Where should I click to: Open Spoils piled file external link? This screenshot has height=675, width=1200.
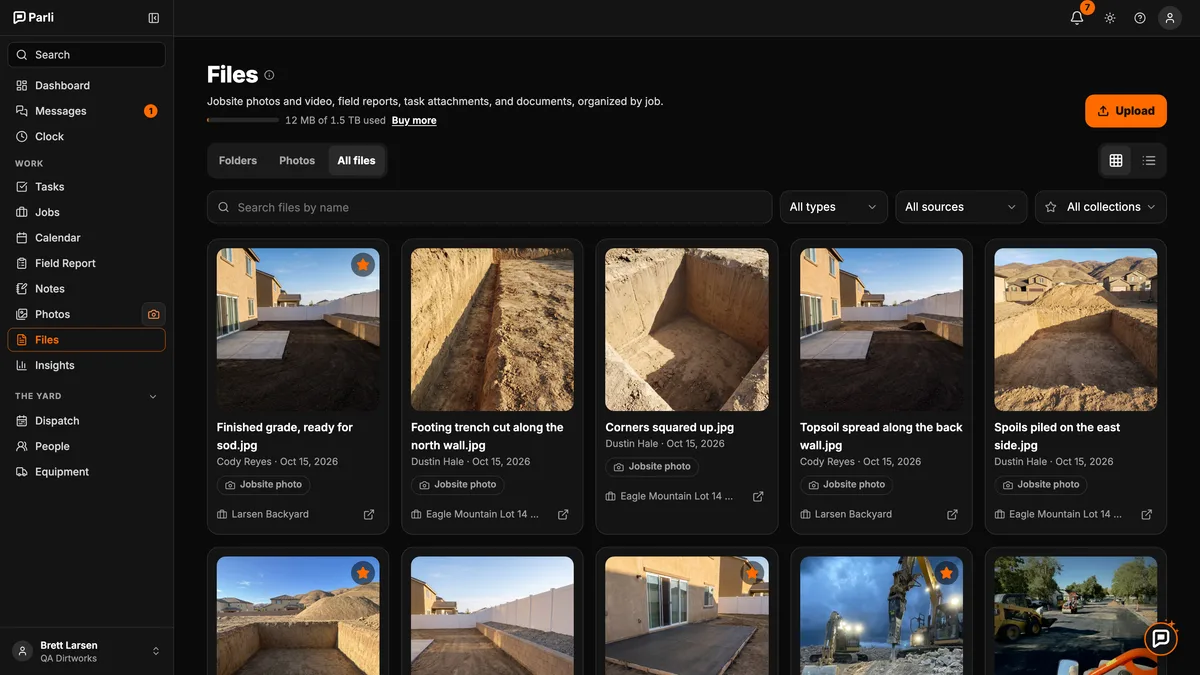pyautogui.click(x=1147, y=514)
